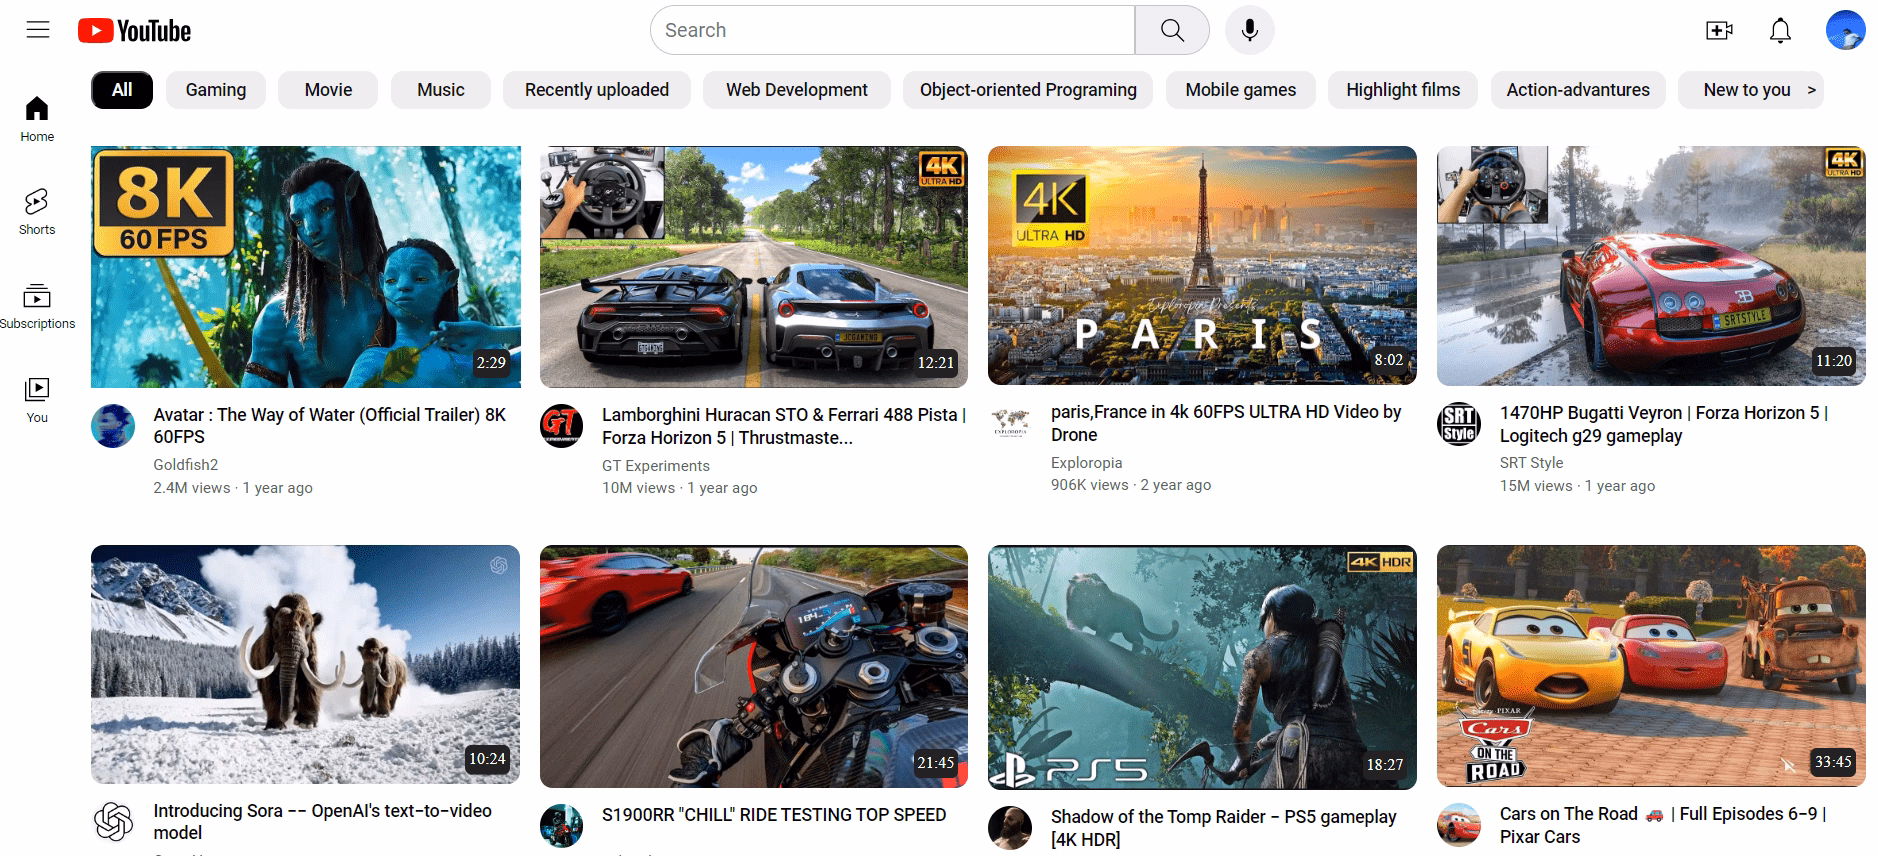Open Lamborghini vs Ferrari thumbnail

tap(754, 267)
